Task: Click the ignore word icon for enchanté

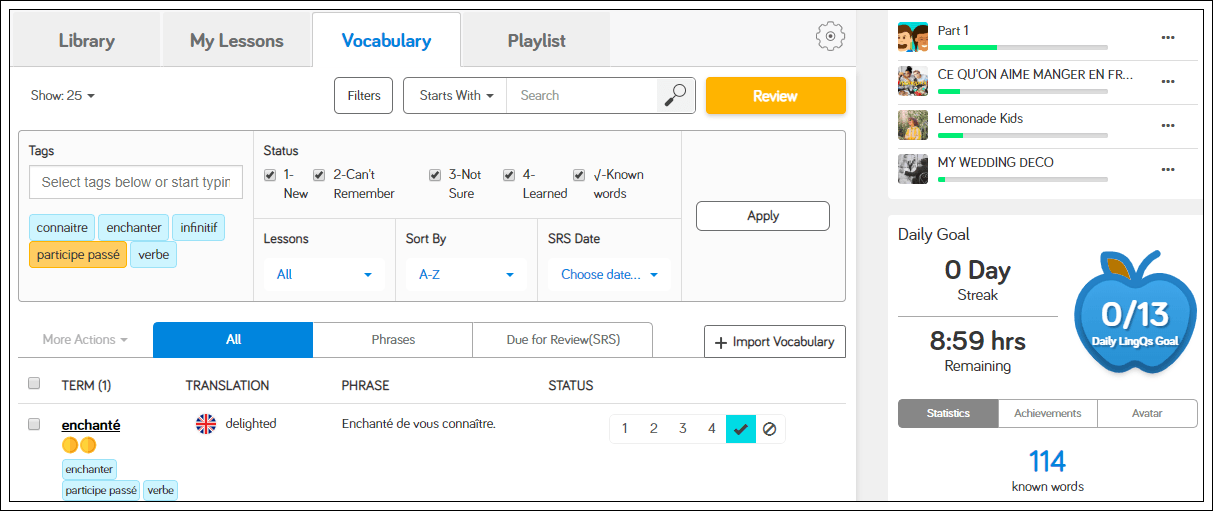Action: pos(769,429)
